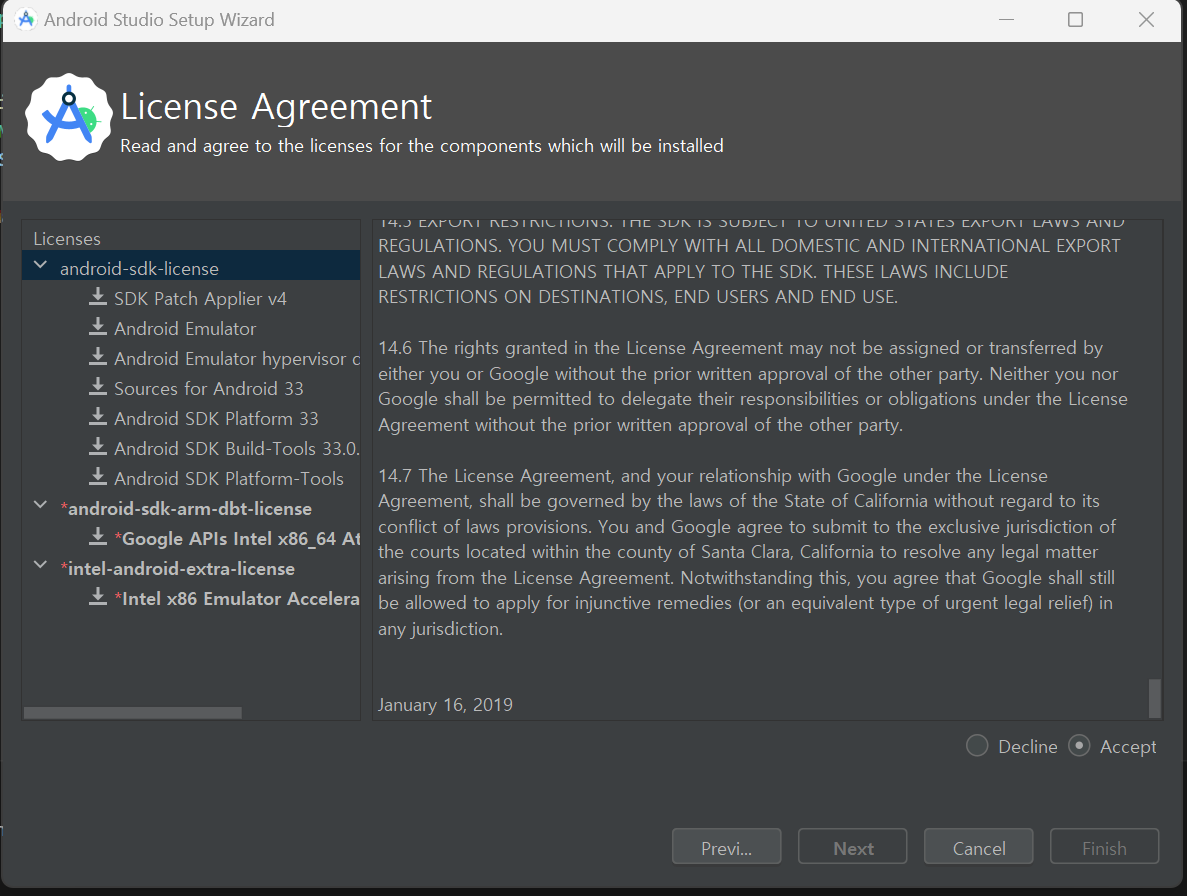
Task: Click the Licenses tree horizontal scrollbar
Action: coord(133,712)
